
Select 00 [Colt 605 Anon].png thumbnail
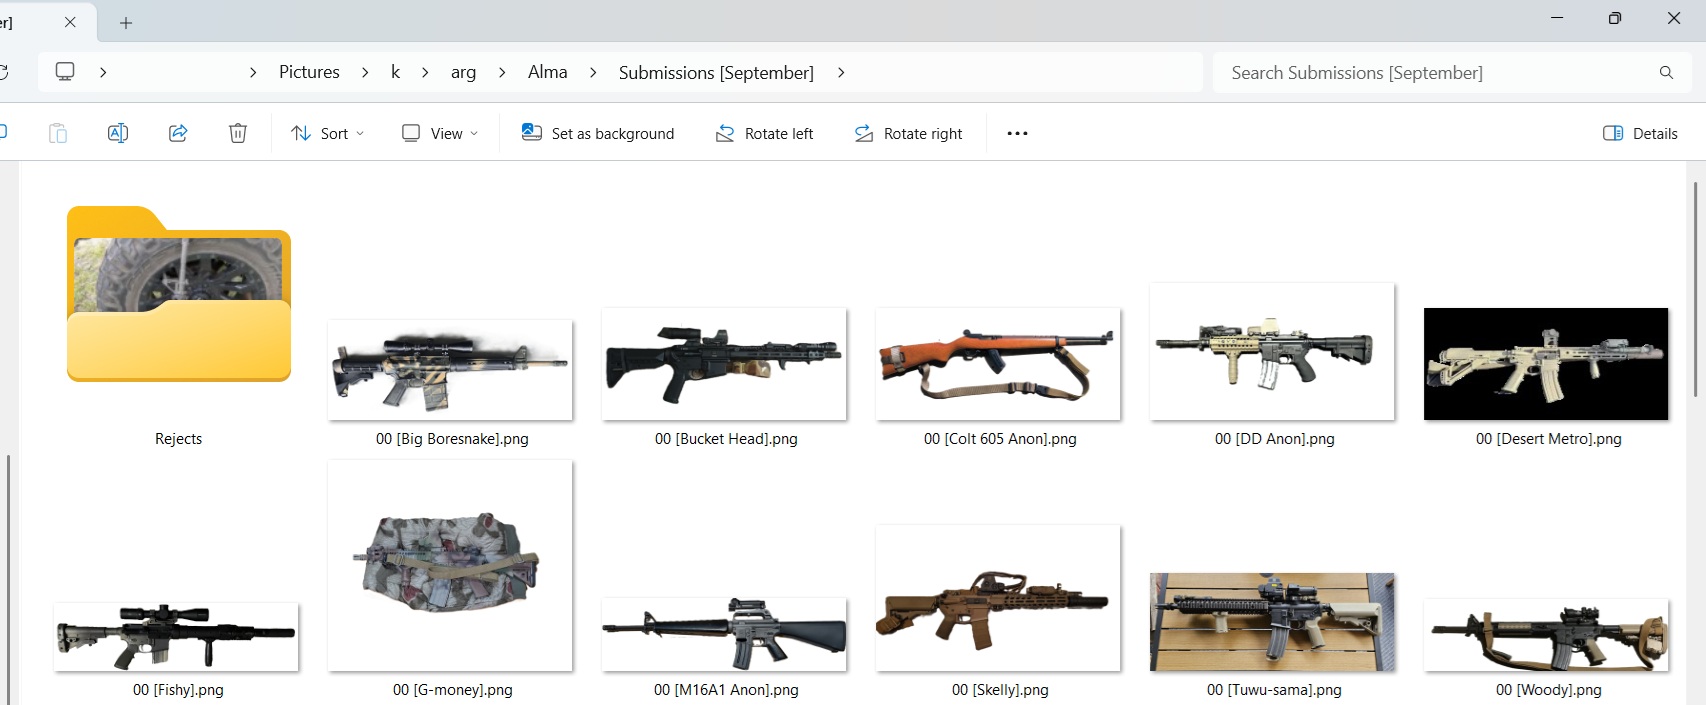tap(998, 364)
